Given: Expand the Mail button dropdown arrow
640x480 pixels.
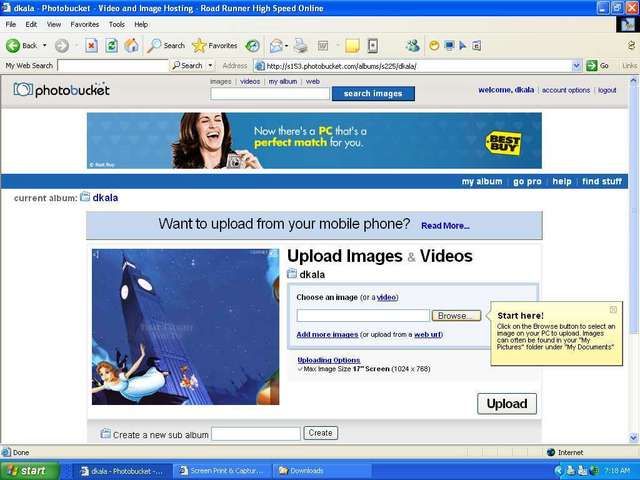Looking at the screenshot, I should [286, 45].
